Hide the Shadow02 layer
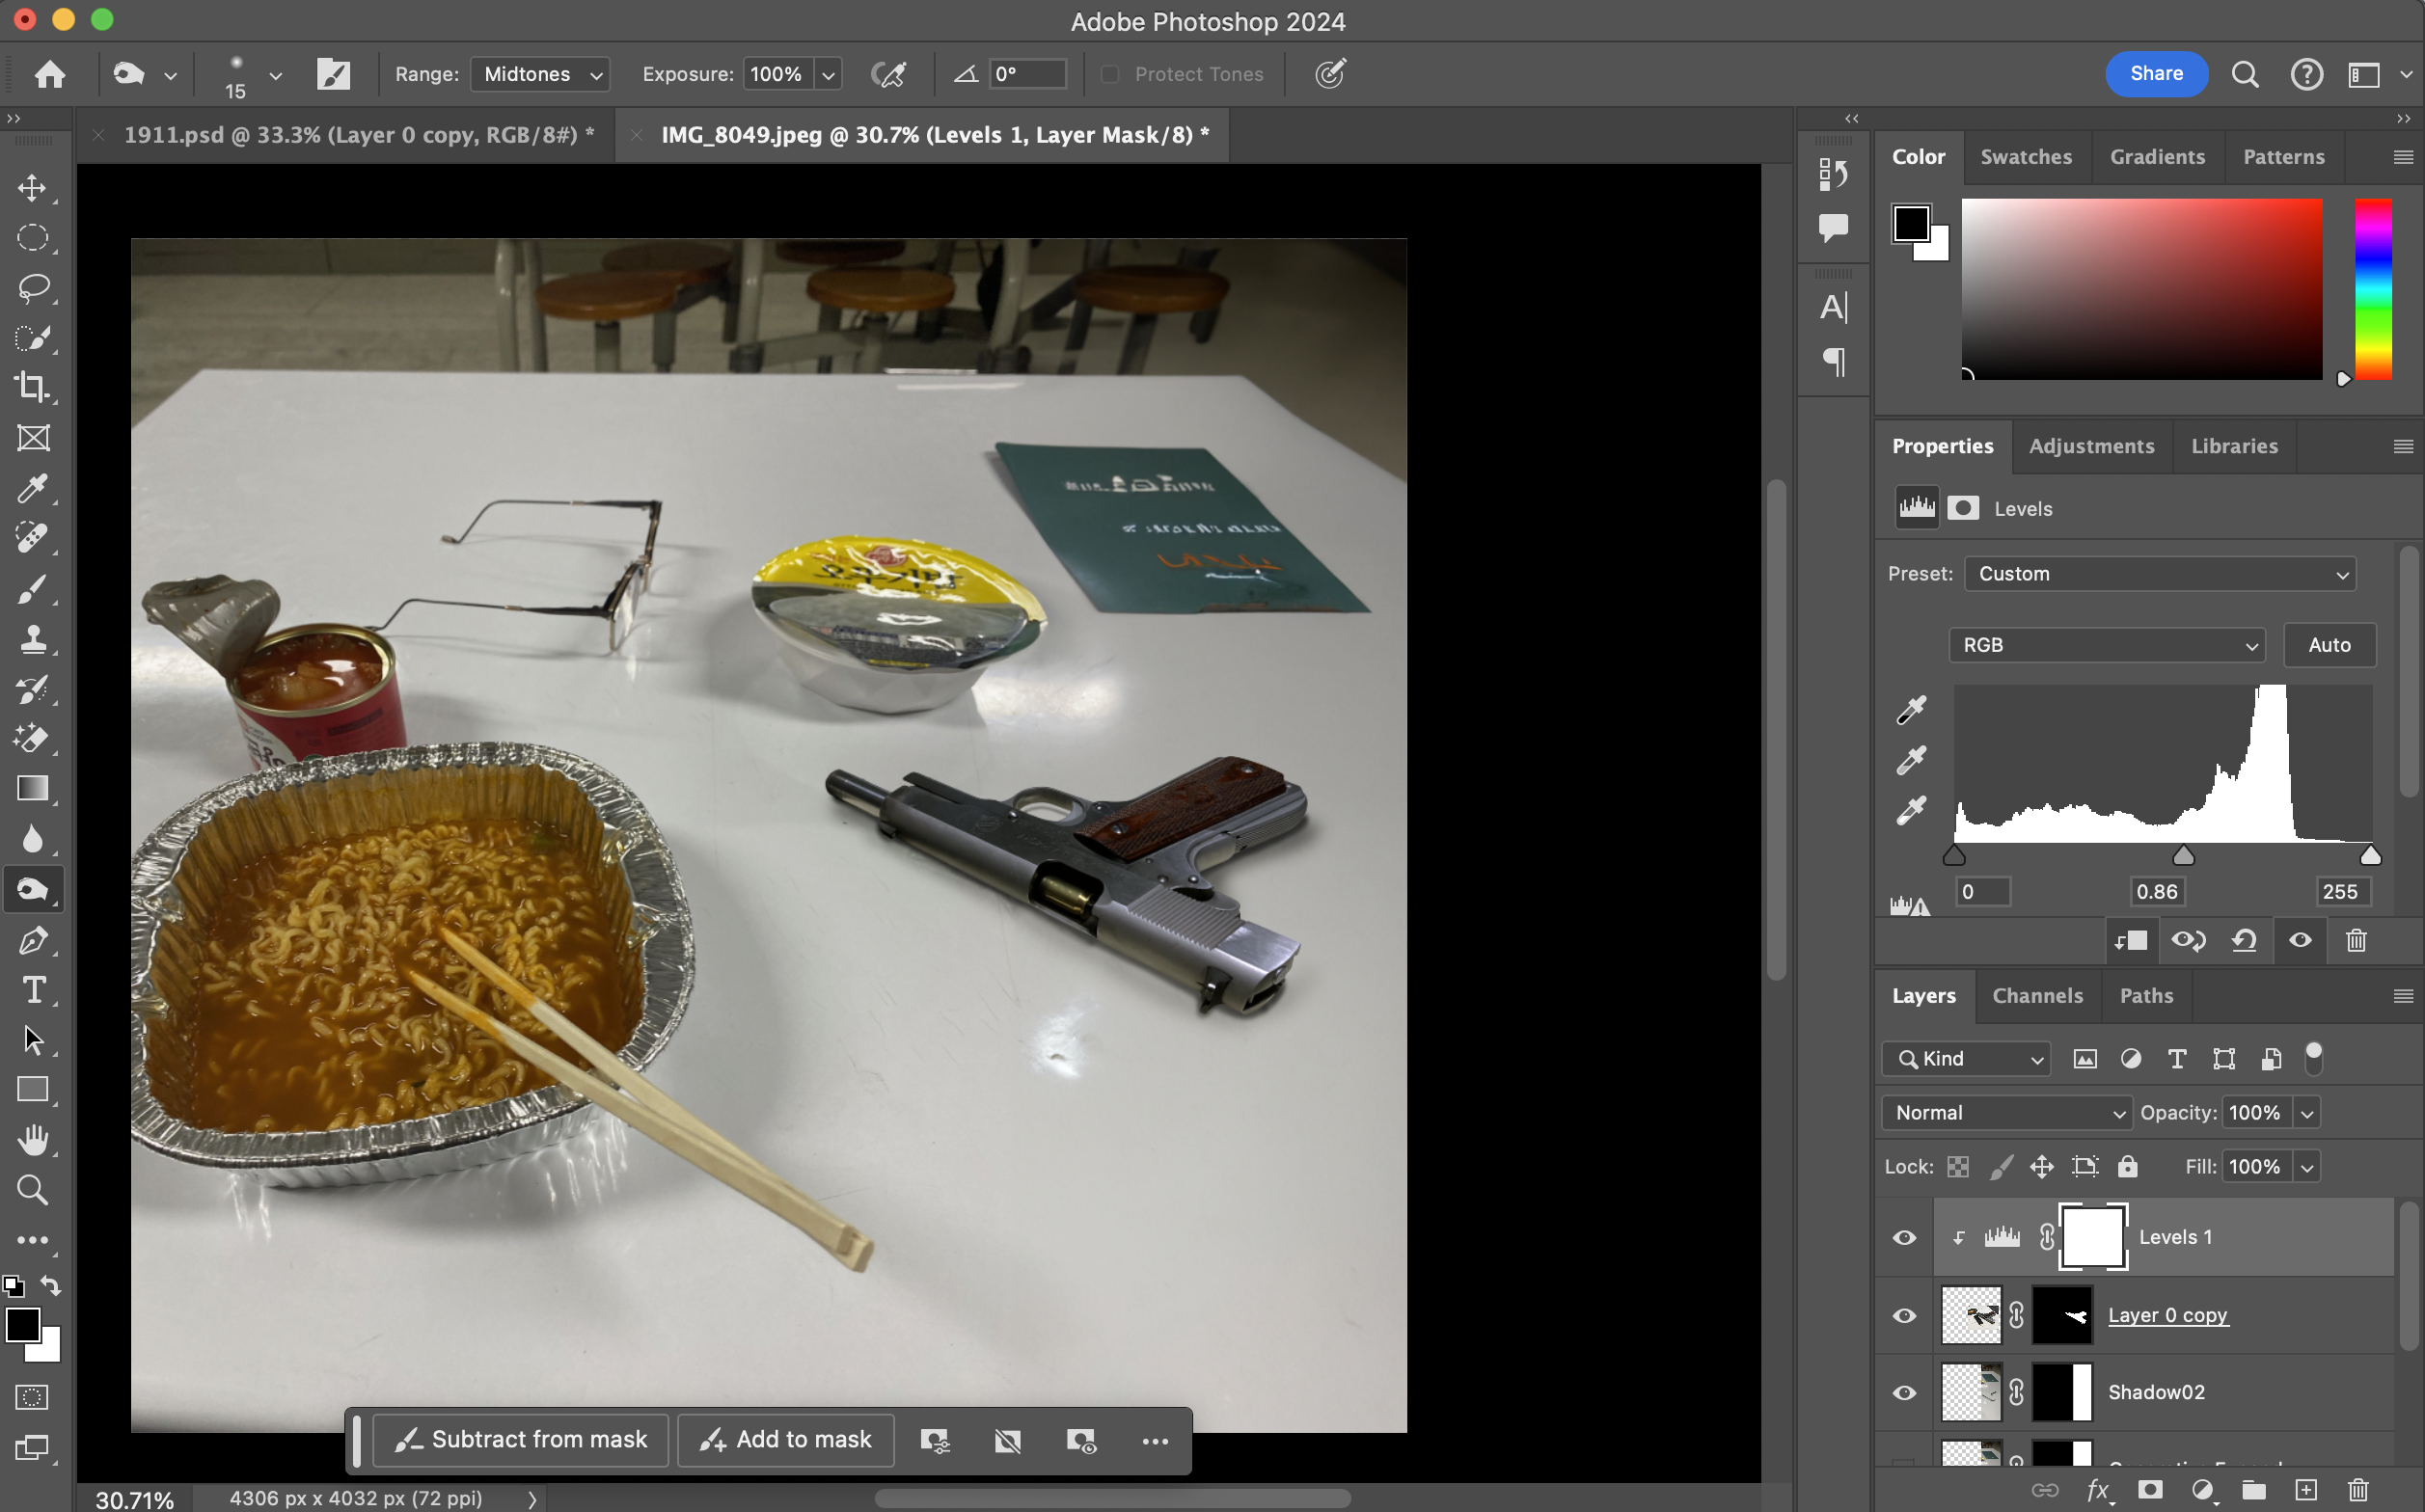This screenshot has width=2425, height=1512. click(x=1904, y=1392)
